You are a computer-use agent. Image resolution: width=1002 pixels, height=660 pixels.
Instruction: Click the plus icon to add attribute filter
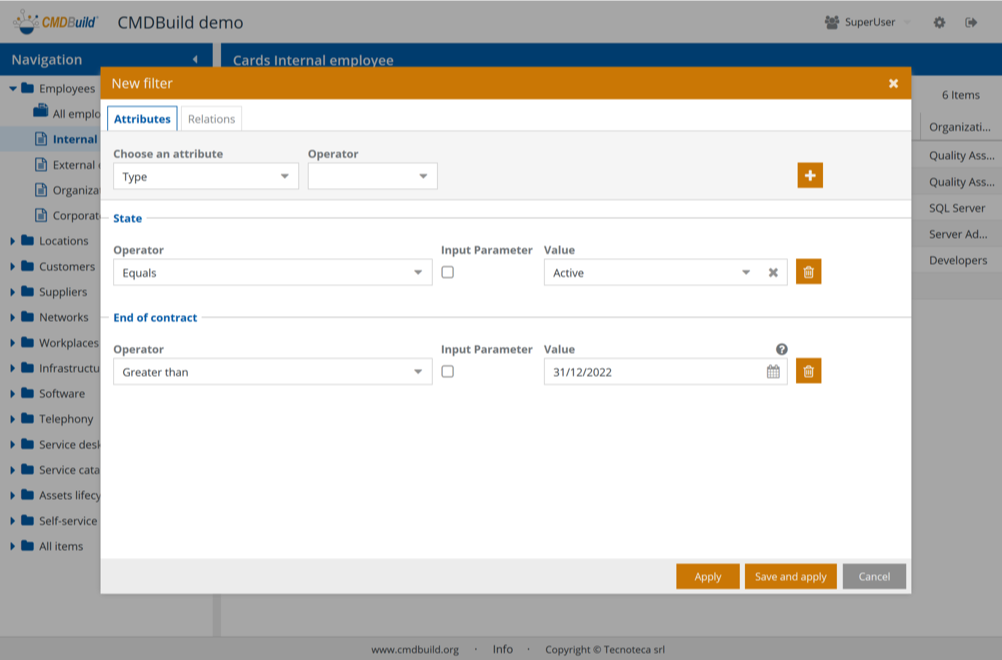(x=809, y=176)
